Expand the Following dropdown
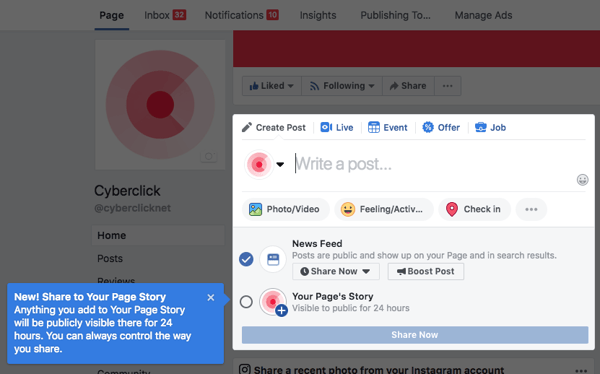The height and width of the screenshot is (374, 600). click(x=342, y=86)
